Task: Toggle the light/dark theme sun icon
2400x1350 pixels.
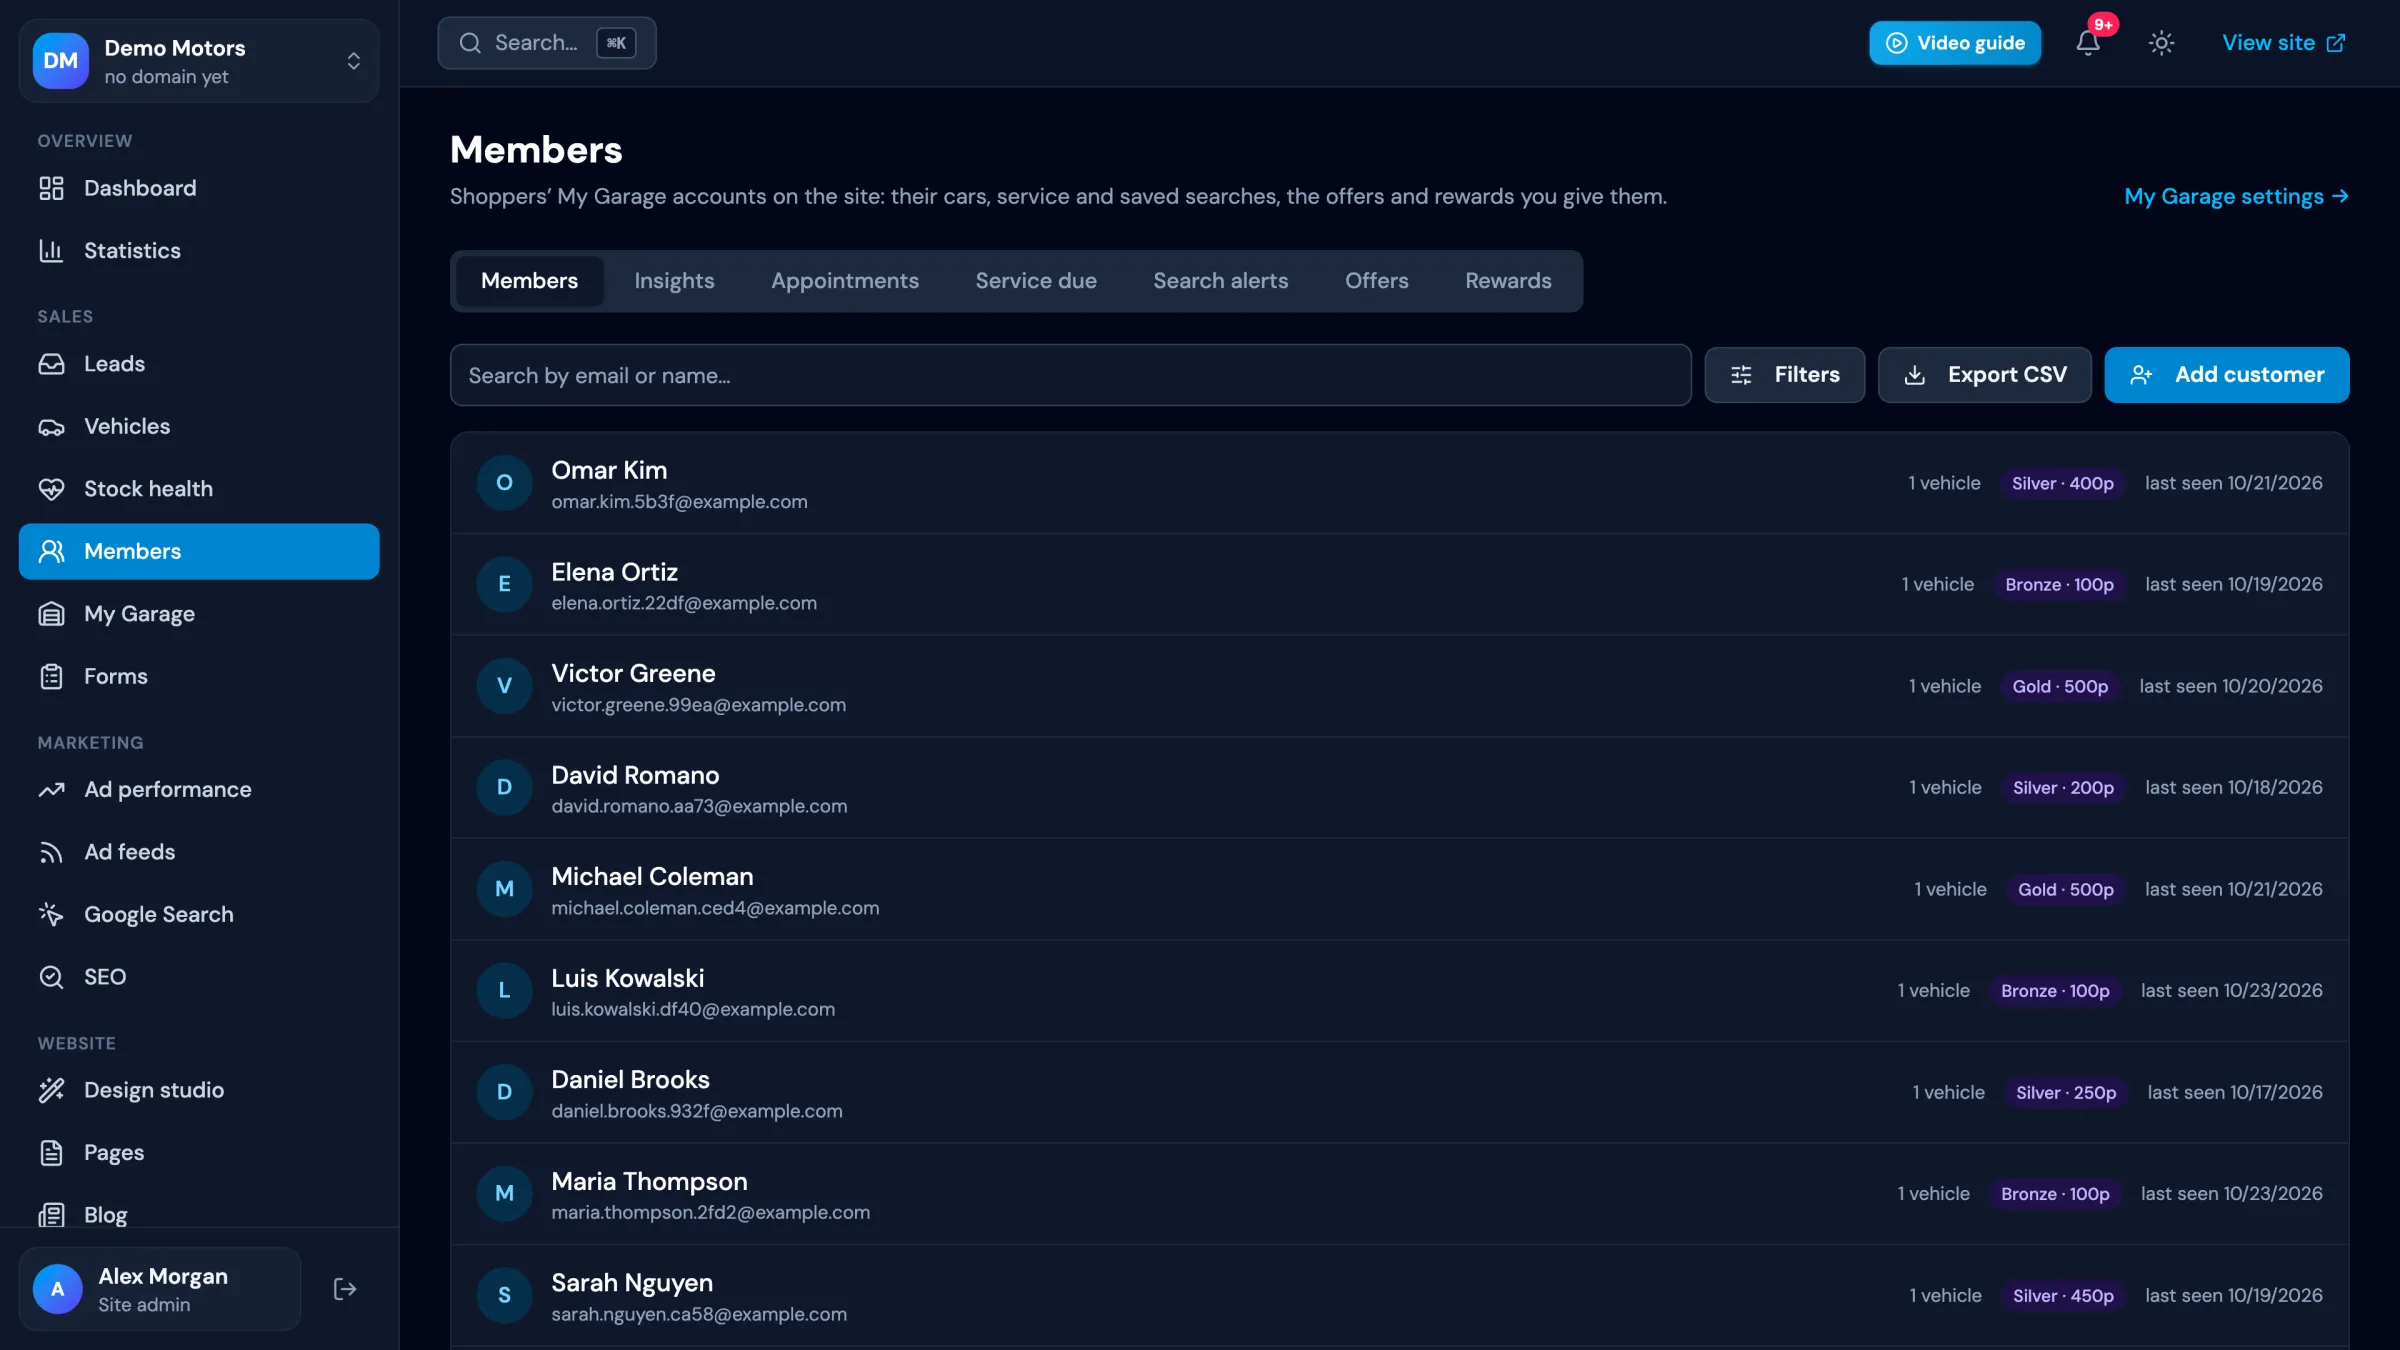Action: click(x=2161, y=43)
